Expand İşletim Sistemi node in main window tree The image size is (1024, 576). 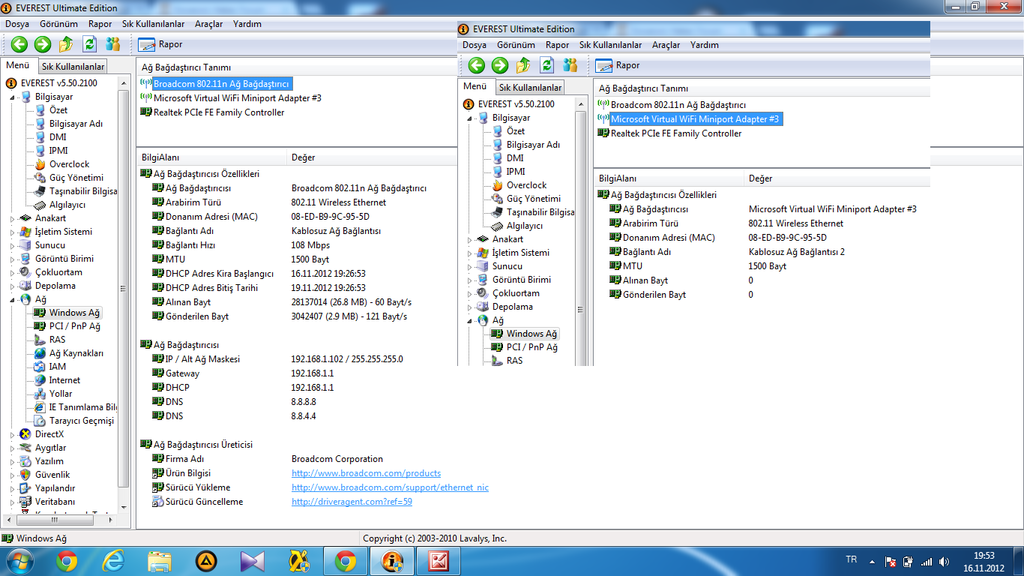(x=12, y=232)
